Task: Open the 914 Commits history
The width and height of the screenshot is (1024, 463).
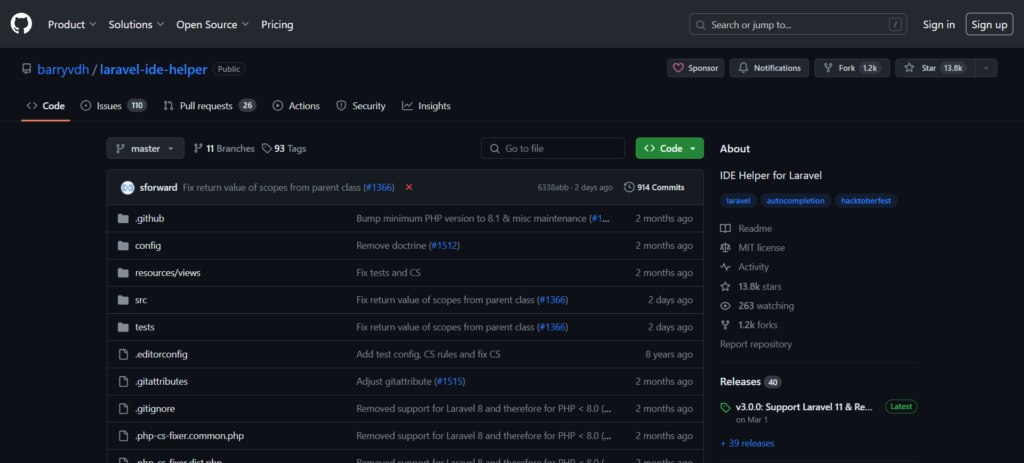Action: click(x=654, y=187)
